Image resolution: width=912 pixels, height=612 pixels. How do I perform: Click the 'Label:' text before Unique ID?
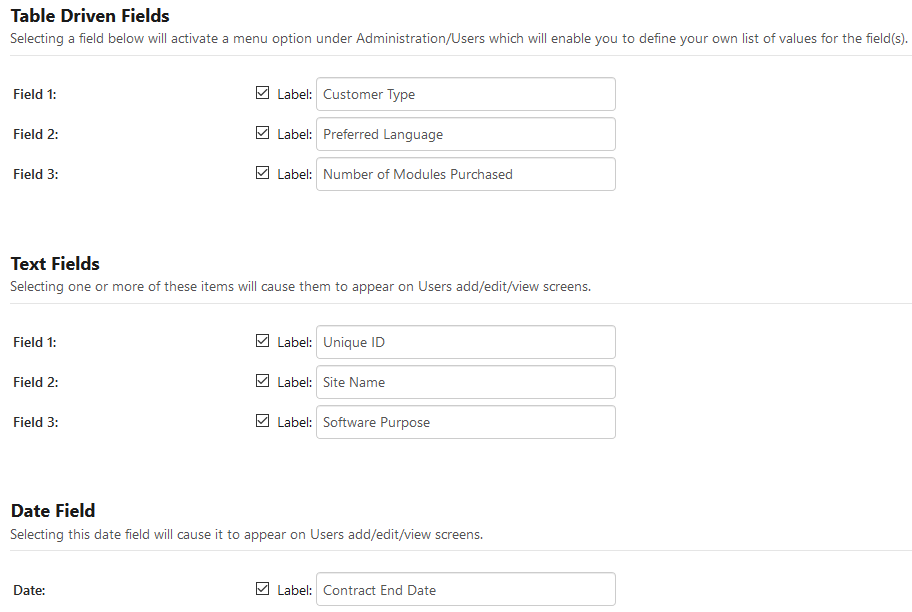click(295, 342)
